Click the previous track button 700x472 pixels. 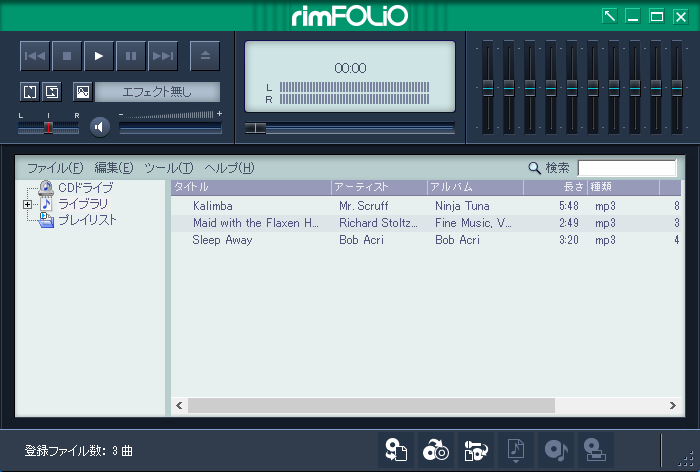35,56
